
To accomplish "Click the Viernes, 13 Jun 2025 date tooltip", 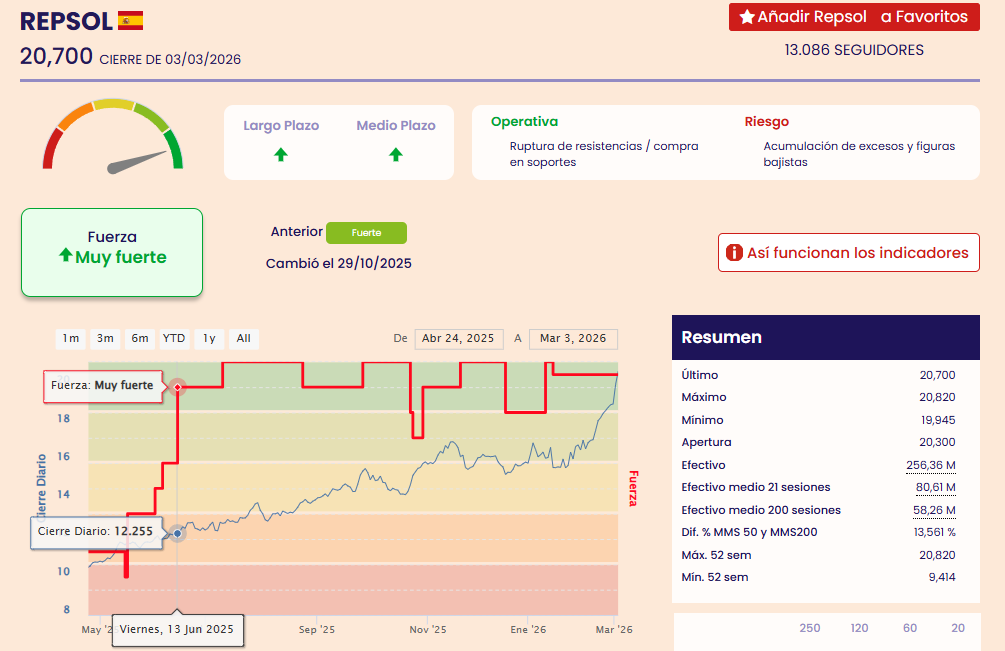I will [178, 630].
